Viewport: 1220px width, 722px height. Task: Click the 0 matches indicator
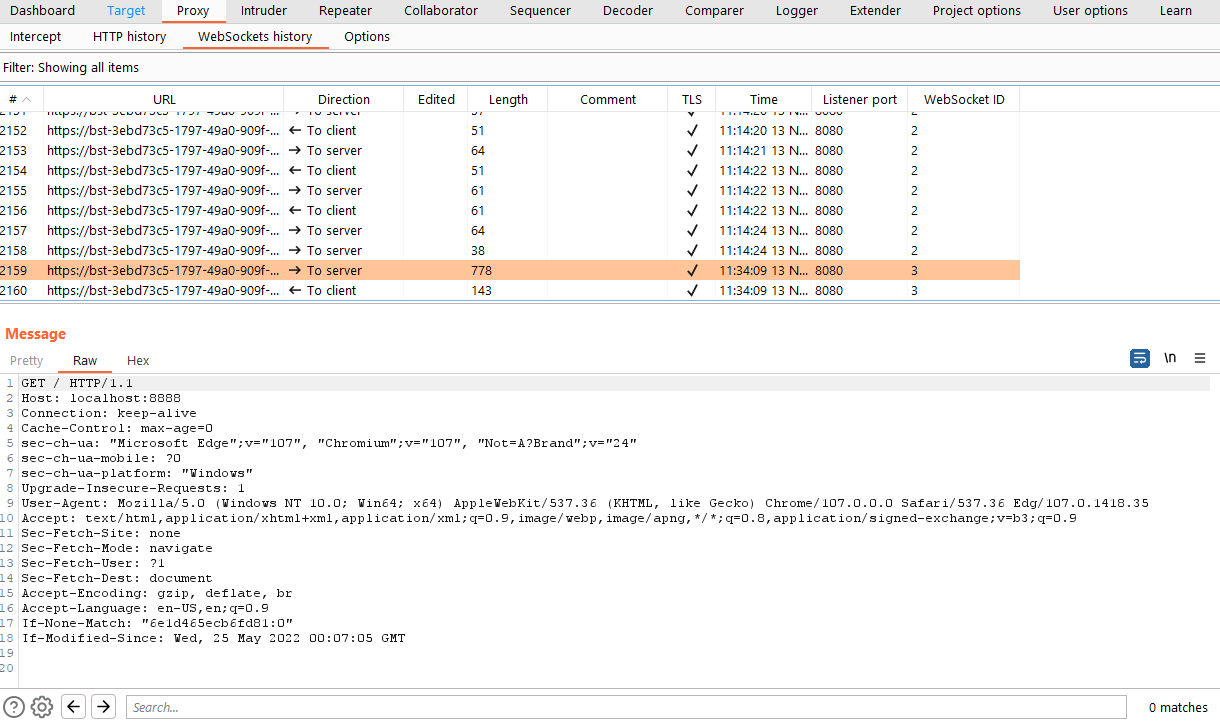point(1178,707)
